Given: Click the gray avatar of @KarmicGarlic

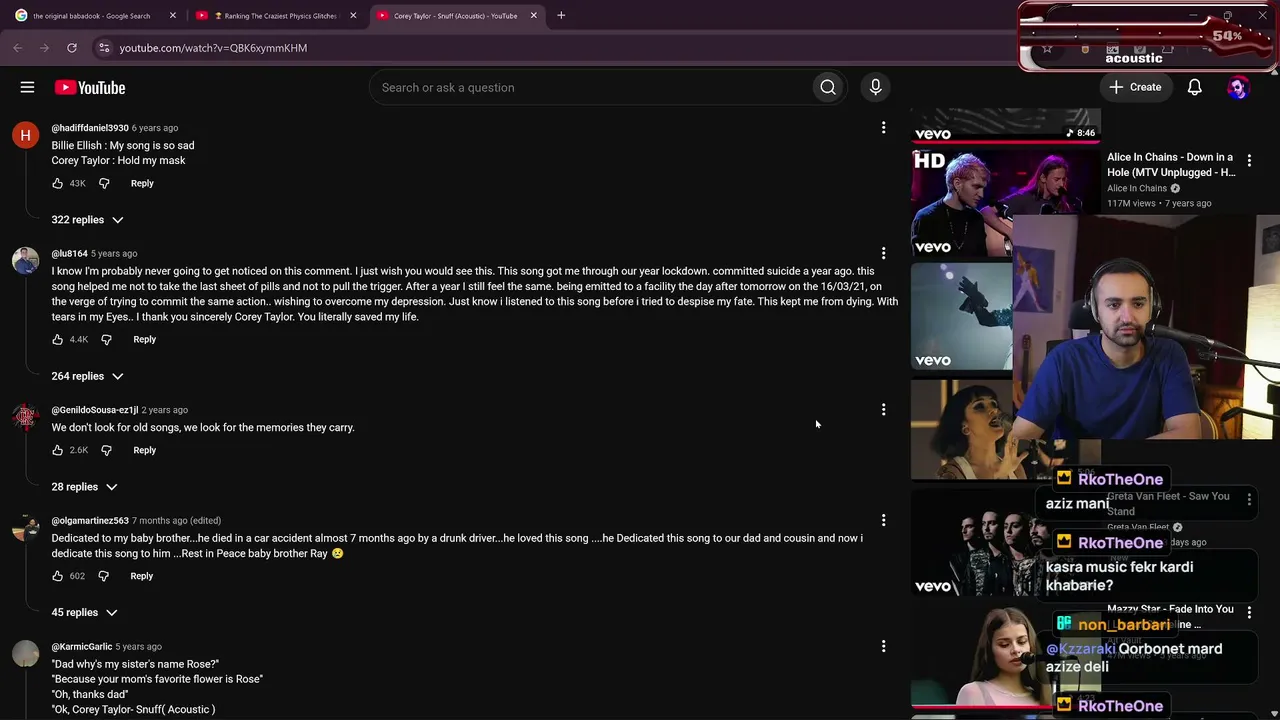Looking at the screenshot, I should [x=25, y=654].
